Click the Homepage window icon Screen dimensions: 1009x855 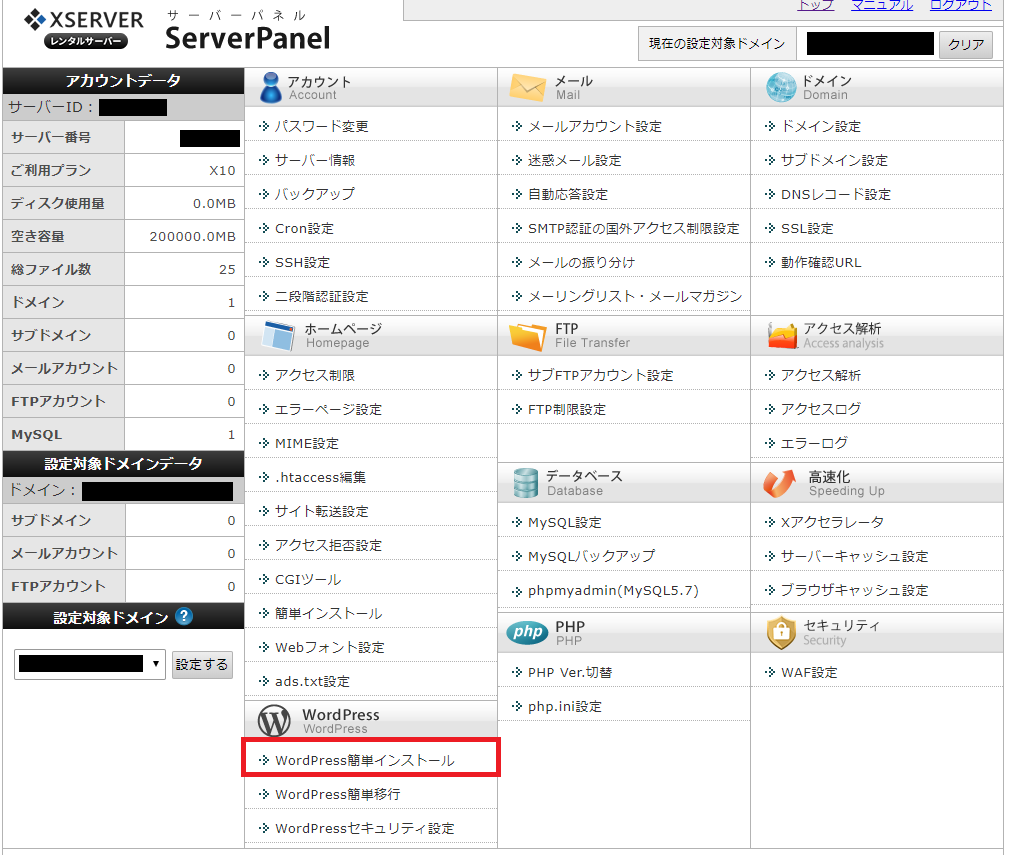[279, 335]
